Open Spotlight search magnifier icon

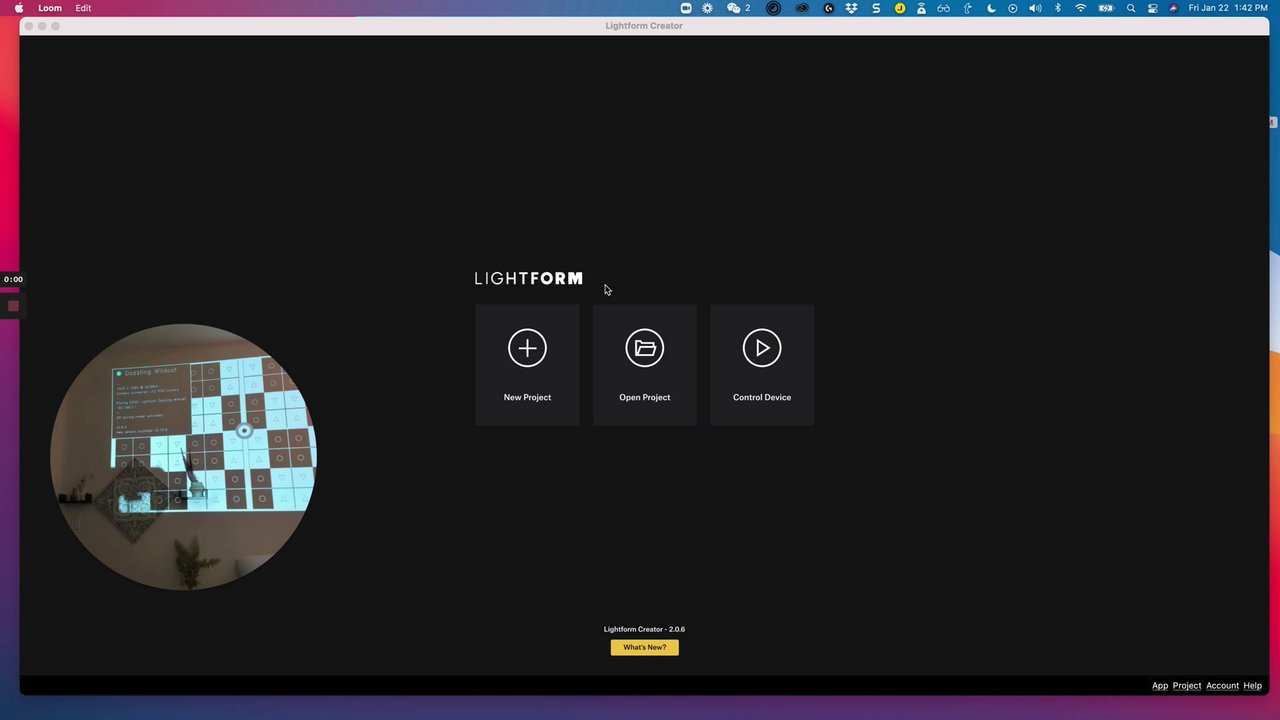click(x=1131, y=8)
